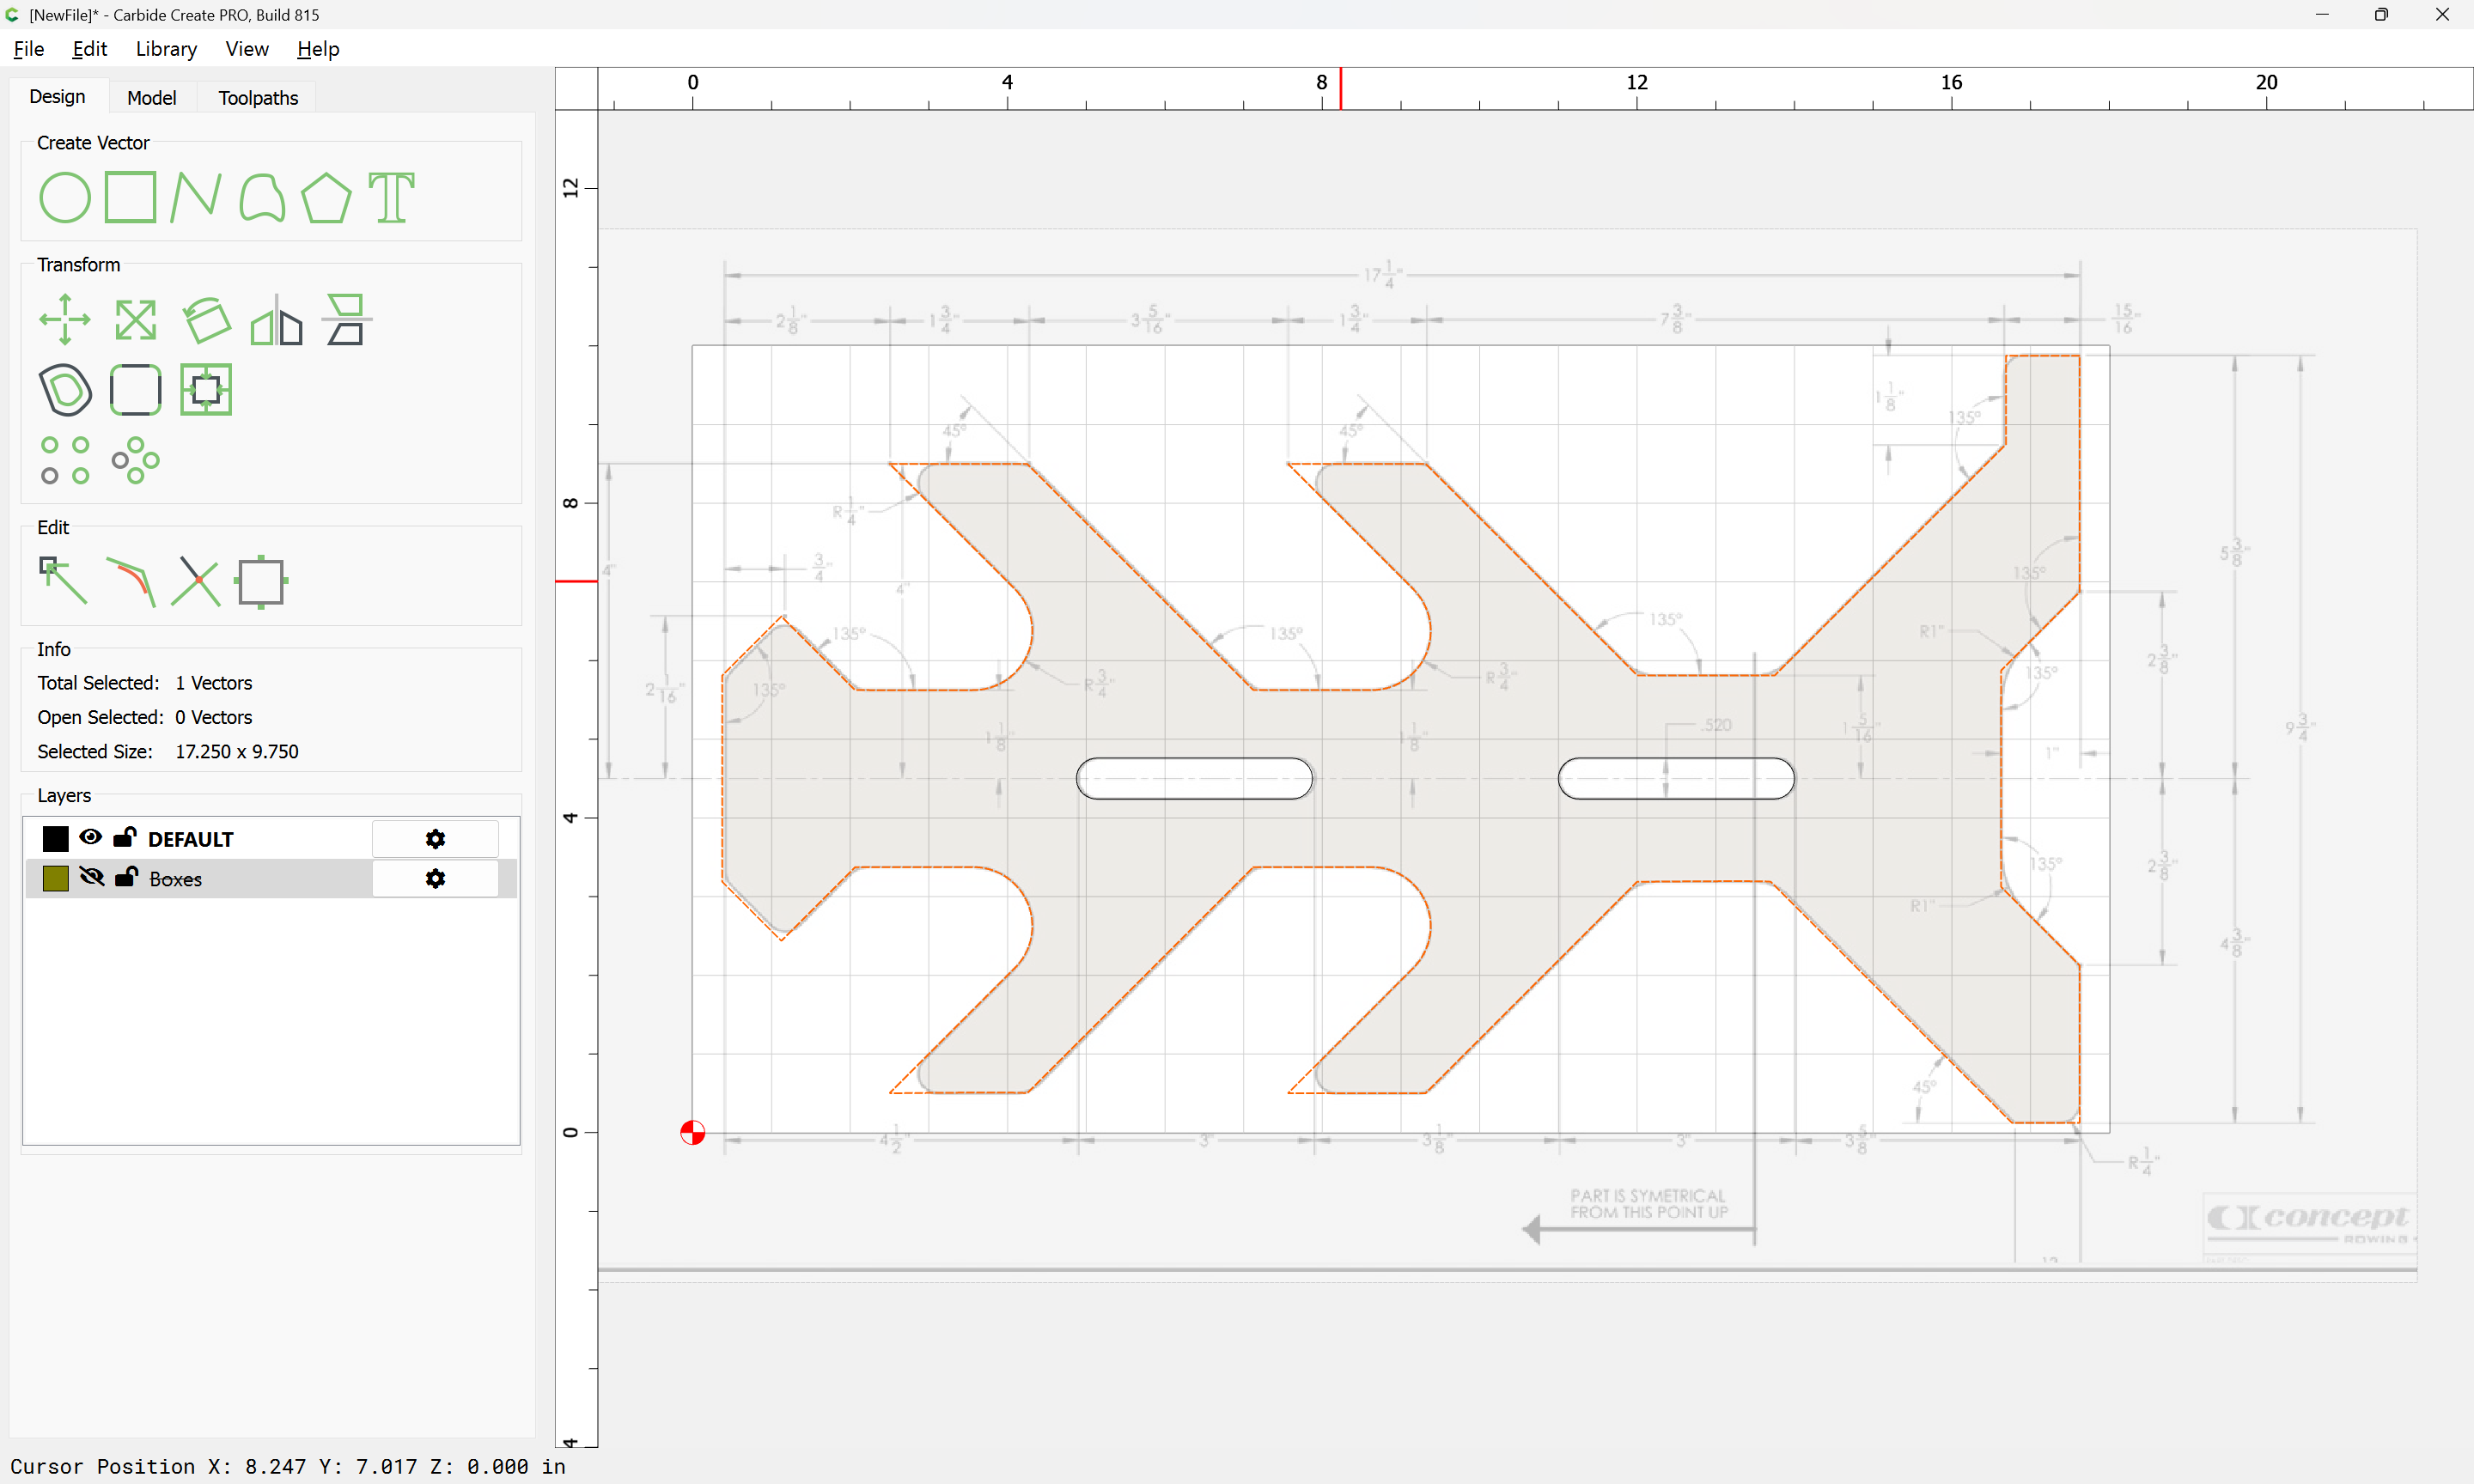
Task: Open the Library menu
Action: 166,49
